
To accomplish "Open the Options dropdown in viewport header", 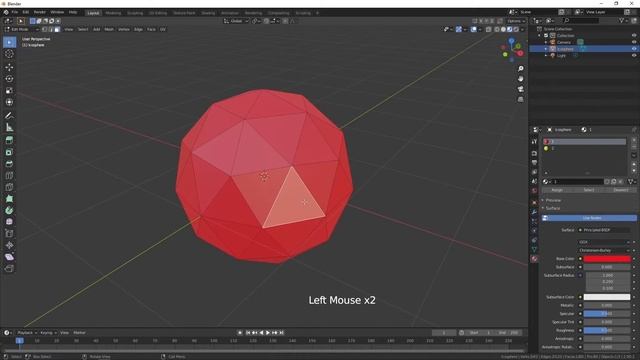I will pos(516,21).
